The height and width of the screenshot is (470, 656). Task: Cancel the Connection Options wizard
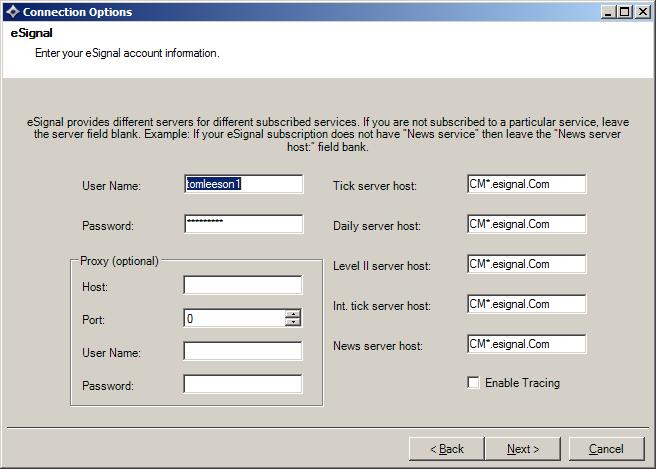pyautogui.click(x=606, y=449)
